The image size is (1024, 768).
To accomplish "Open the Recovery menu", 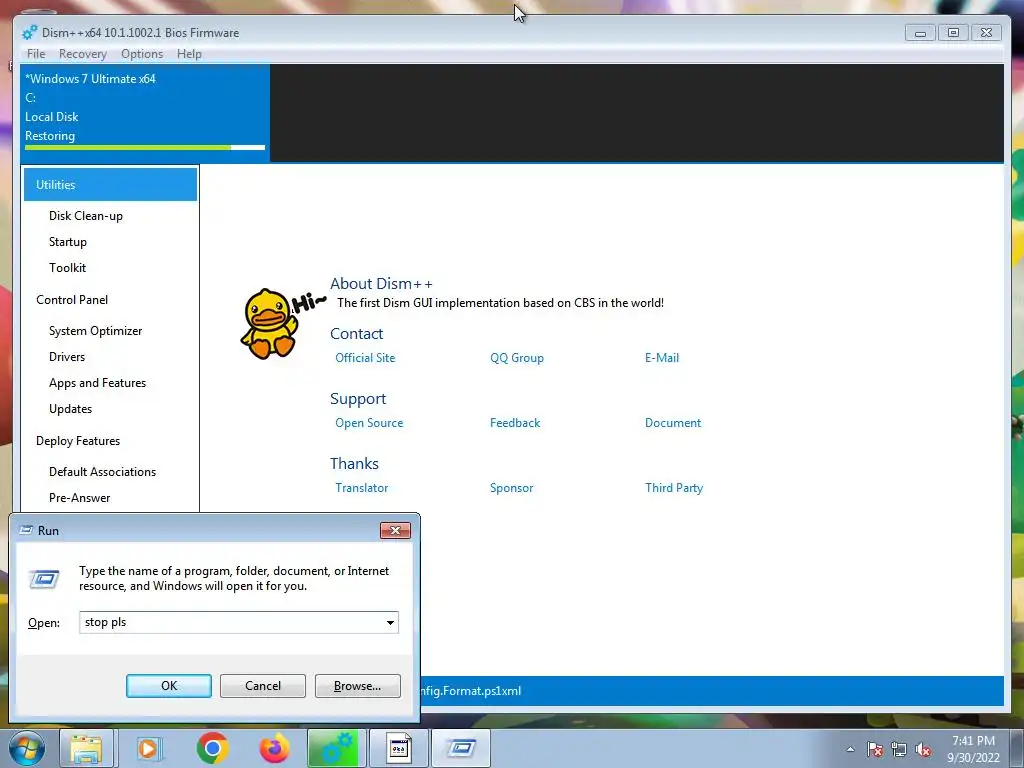I will (x=82, y=54).
